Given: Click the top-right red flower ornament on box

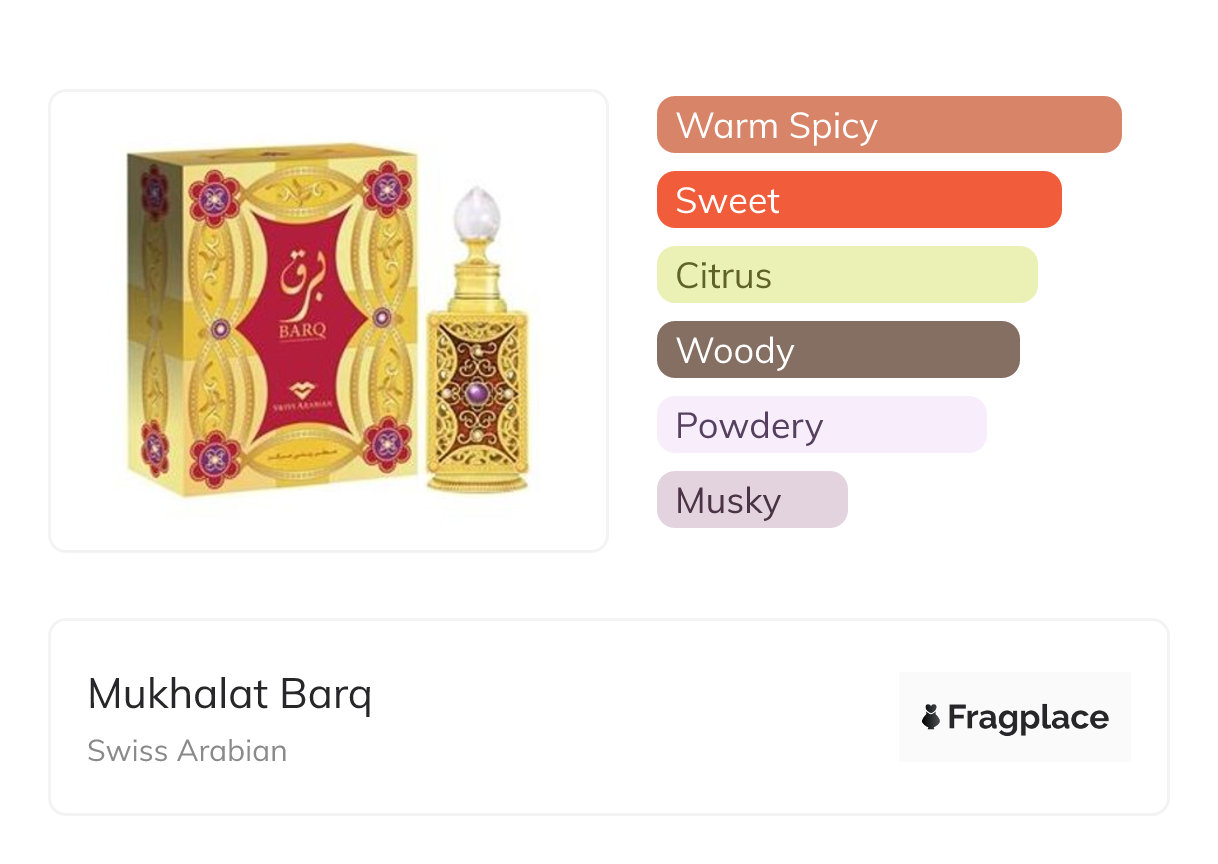Looking at the screenshot, I should [386, 186].
